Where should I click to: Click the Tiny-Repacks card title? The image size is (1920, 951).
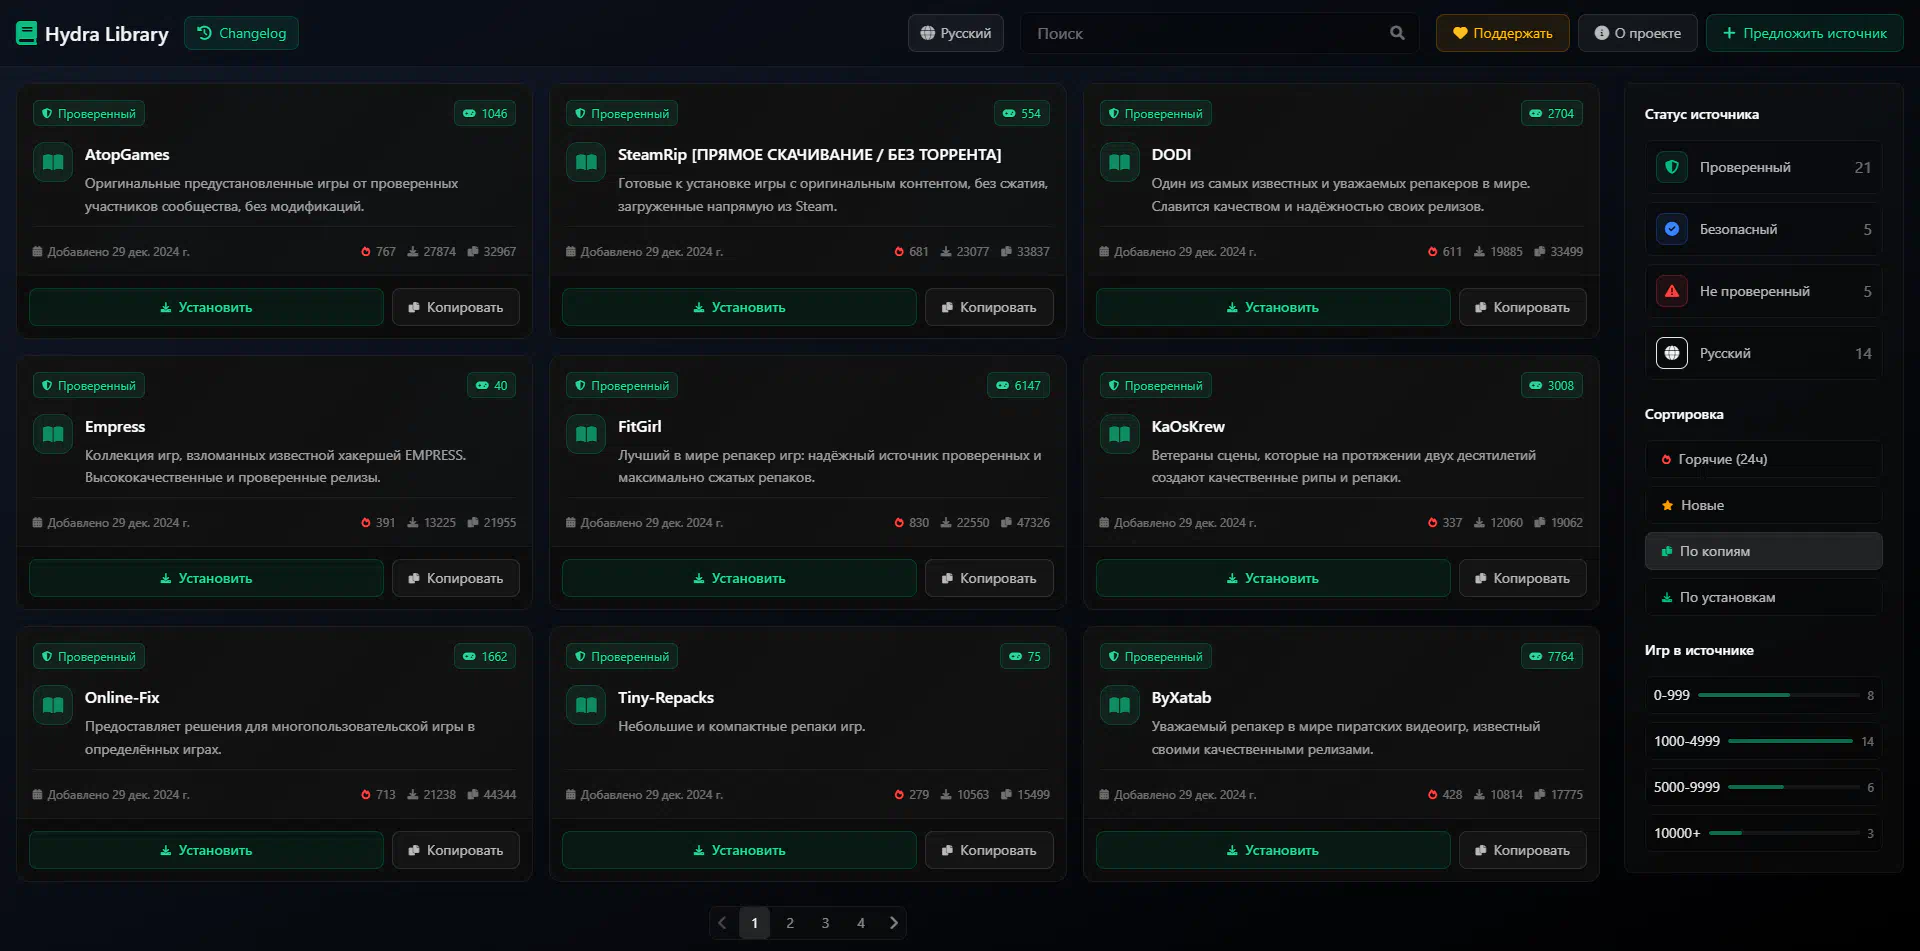[x=666, y=697]
